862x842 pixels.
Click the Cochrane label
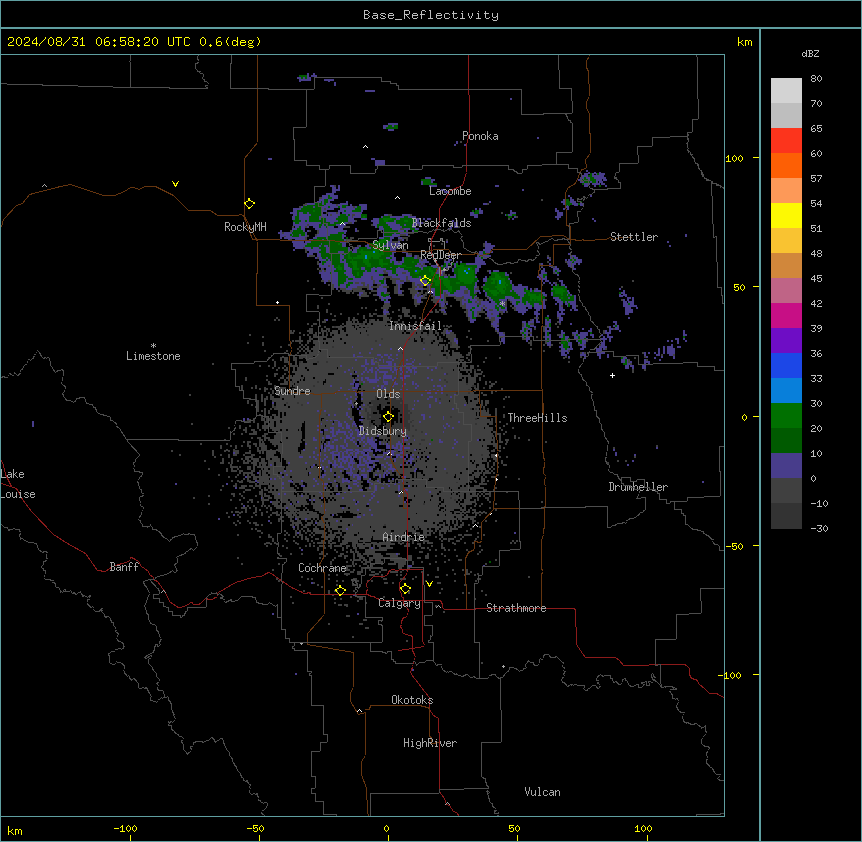coord(322,568)
